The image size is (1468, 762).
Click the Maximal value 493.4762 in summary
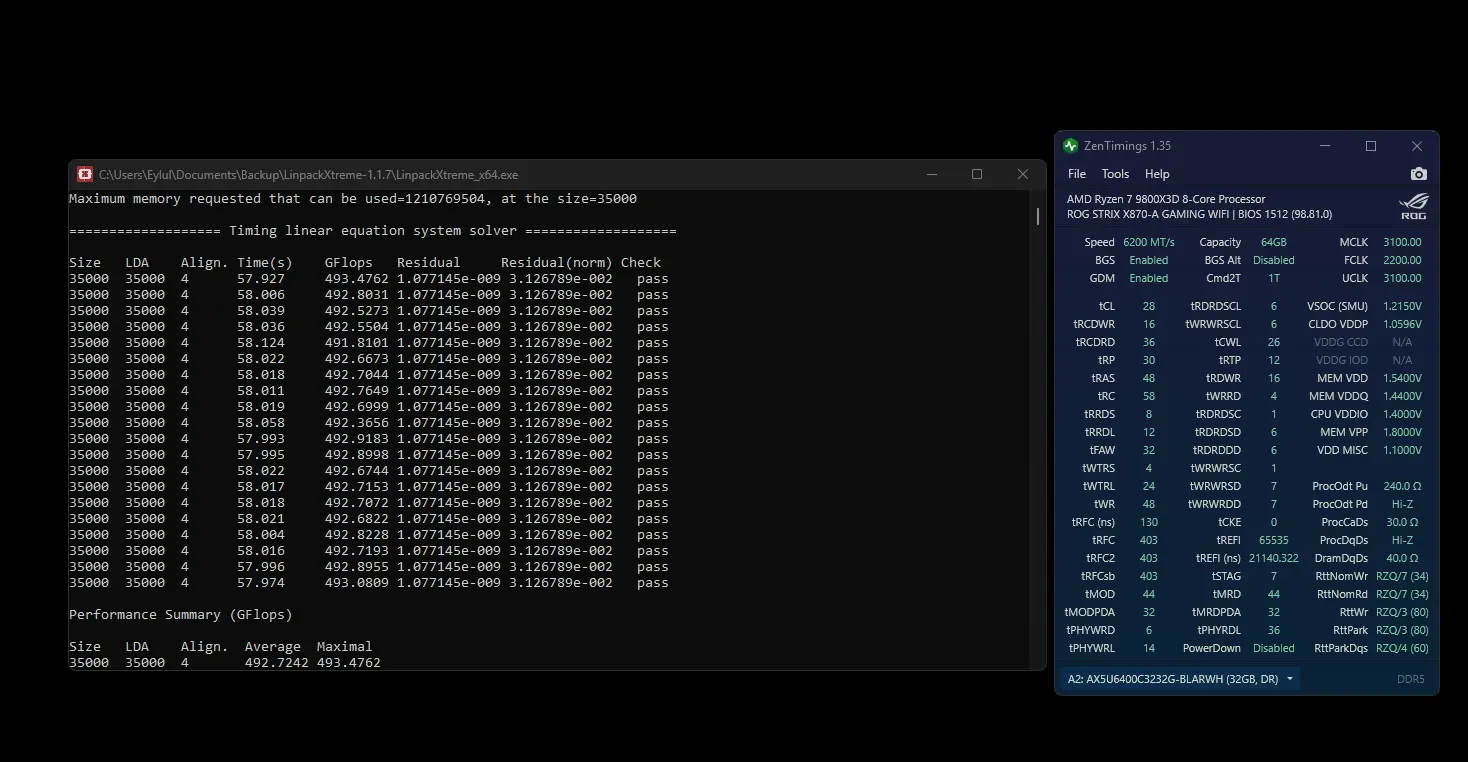349,663
